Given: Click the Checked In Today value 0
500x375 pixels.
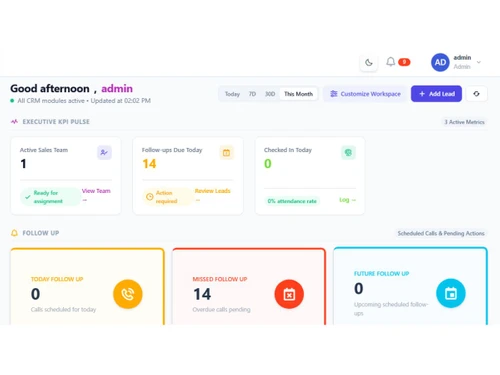Looking at the screenshot, I should coord(268,164).
